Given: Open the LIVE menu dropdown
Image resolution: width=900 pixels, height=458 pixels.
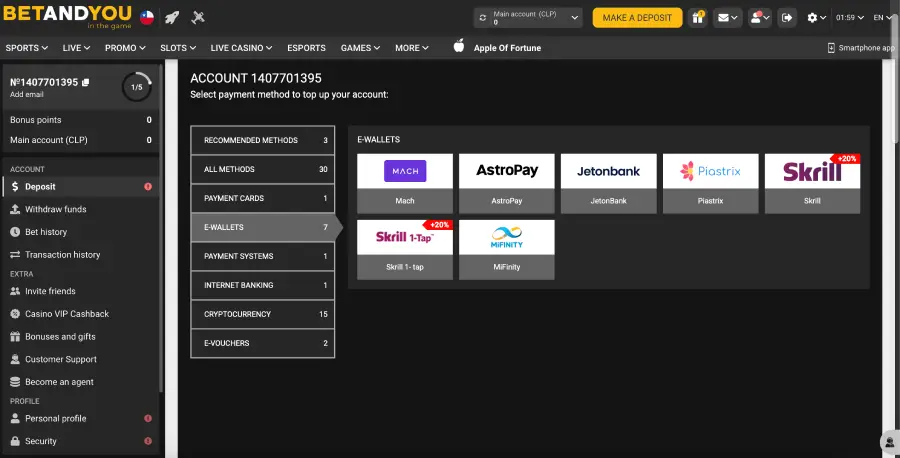Looking at the screenshot, I should [76, 48].
